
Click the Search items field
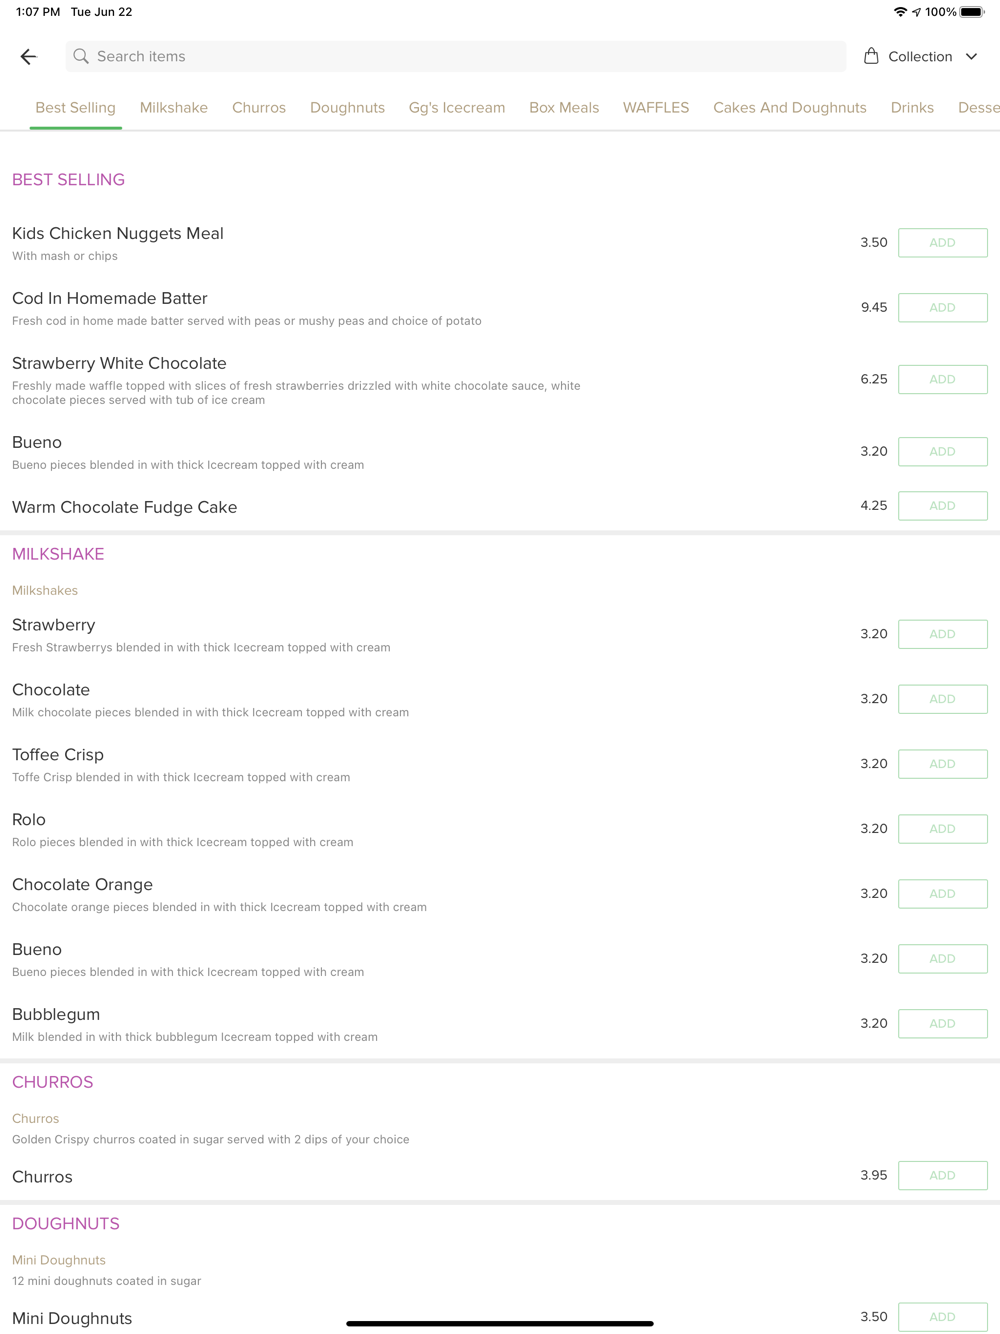455,57
